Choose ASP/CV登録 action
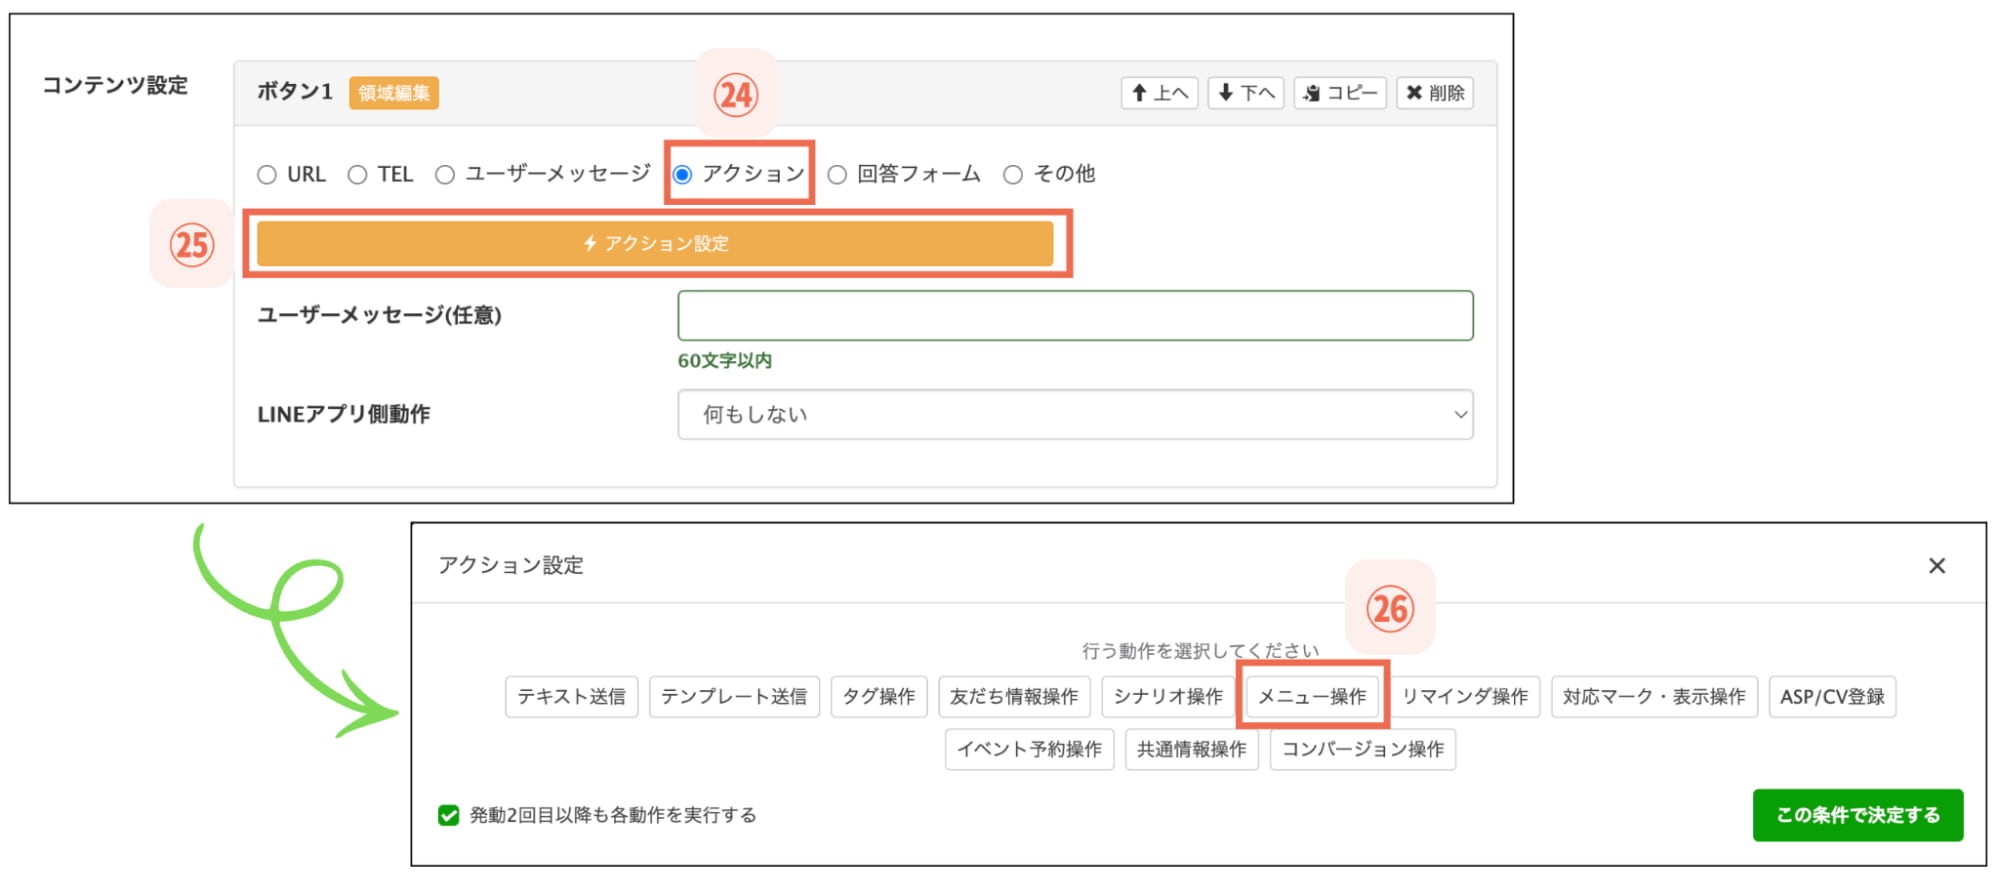 1832,697
